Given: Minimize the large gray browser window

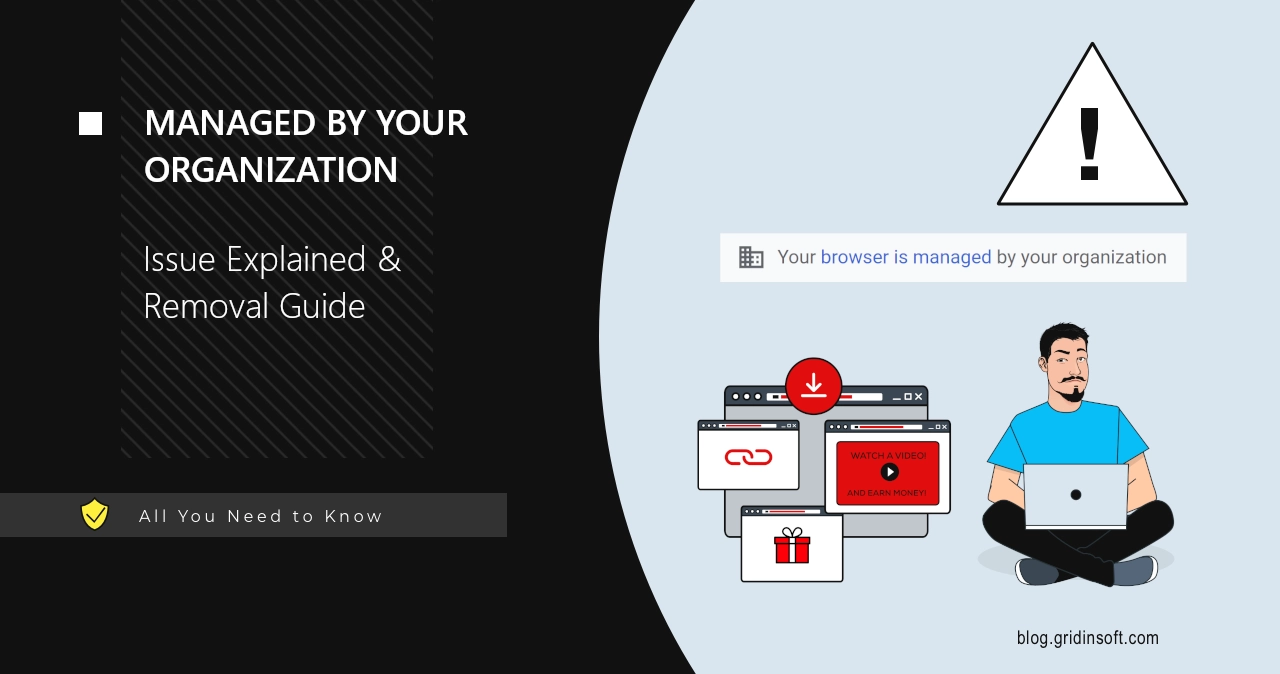Looking at the screenshot, I should point(895,398).
